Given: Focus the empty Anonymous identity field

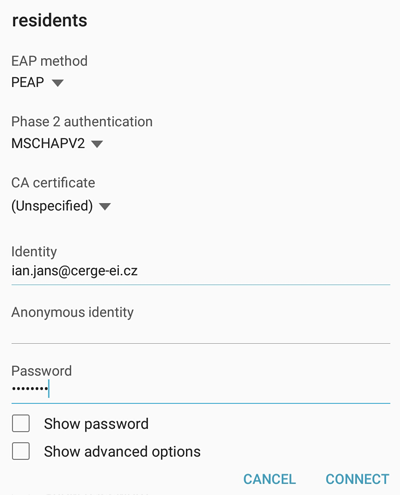Looking at the screenshot, I should coord(201,332).
